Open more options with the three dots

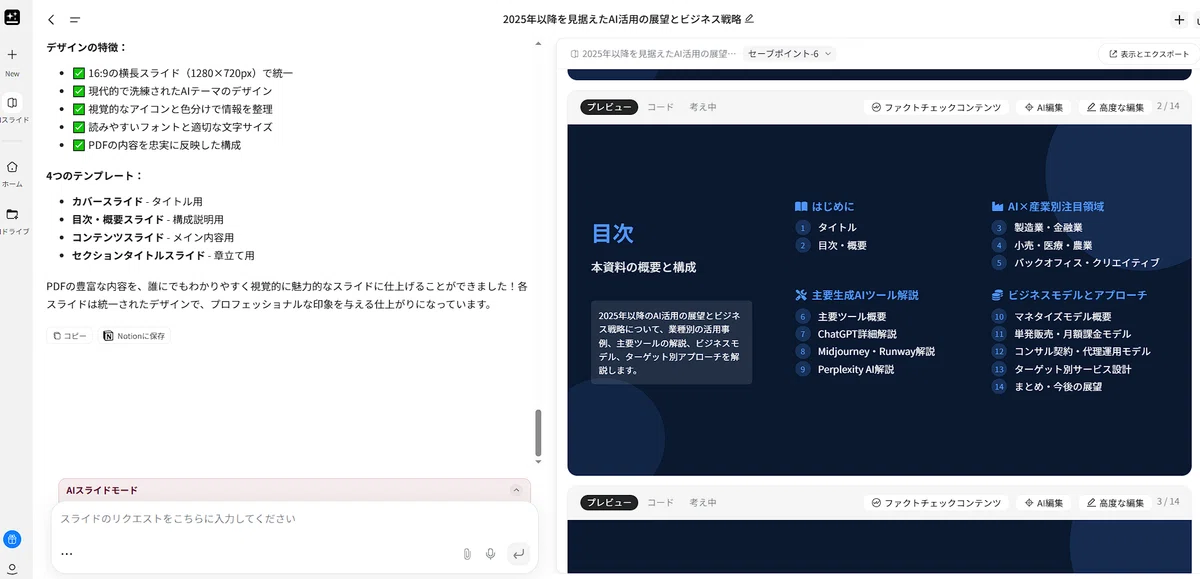(x=67, y=553)
